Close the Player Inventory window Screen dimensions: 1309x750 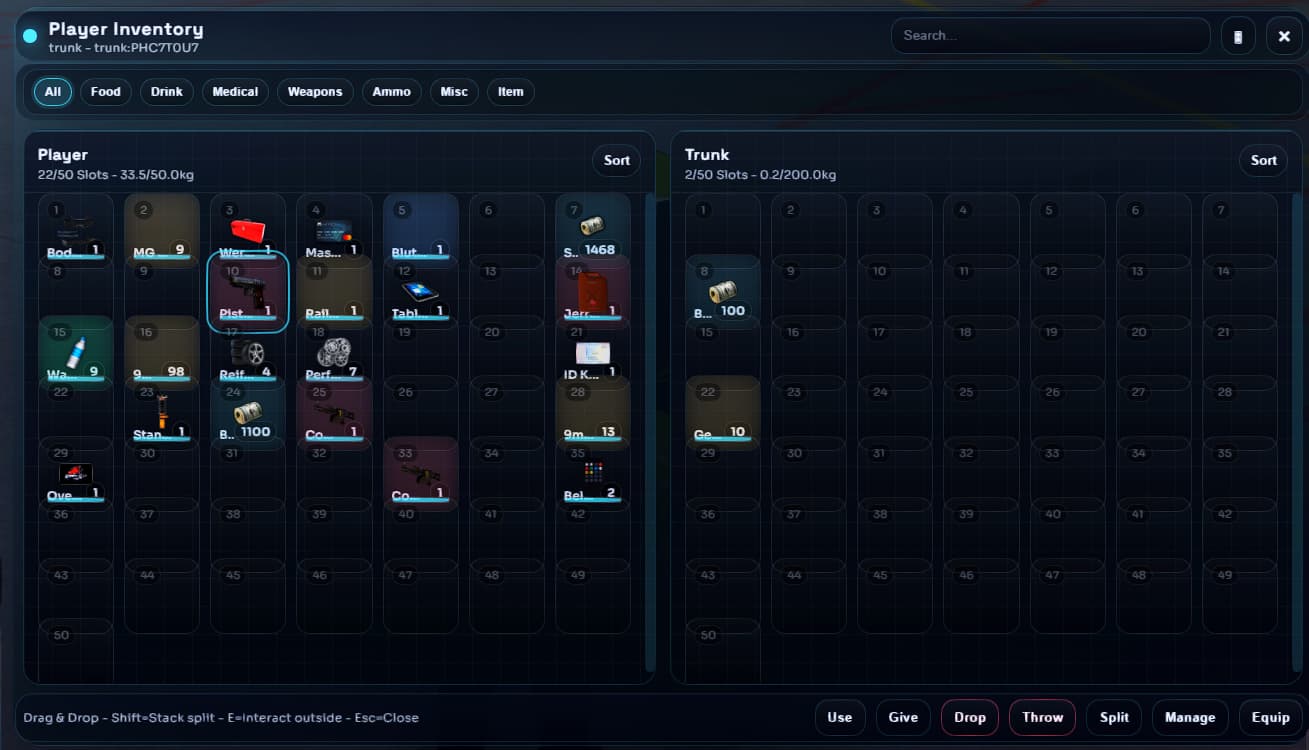pyautogui.click(x=1284, y=36)
